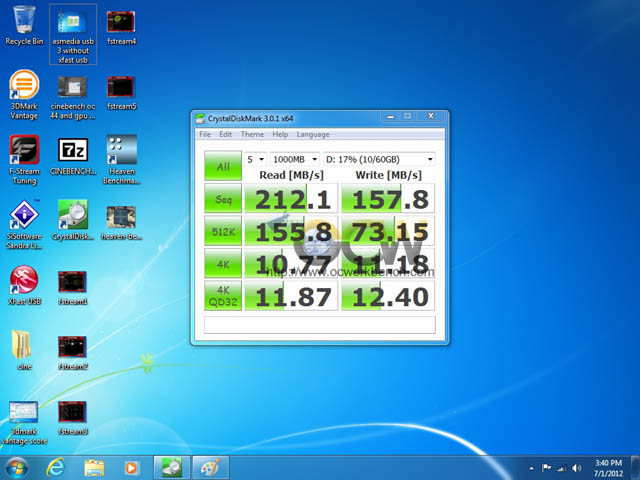
Task: Open the Edit menu in CrystalDiskMark
Action: click(225, 134)
